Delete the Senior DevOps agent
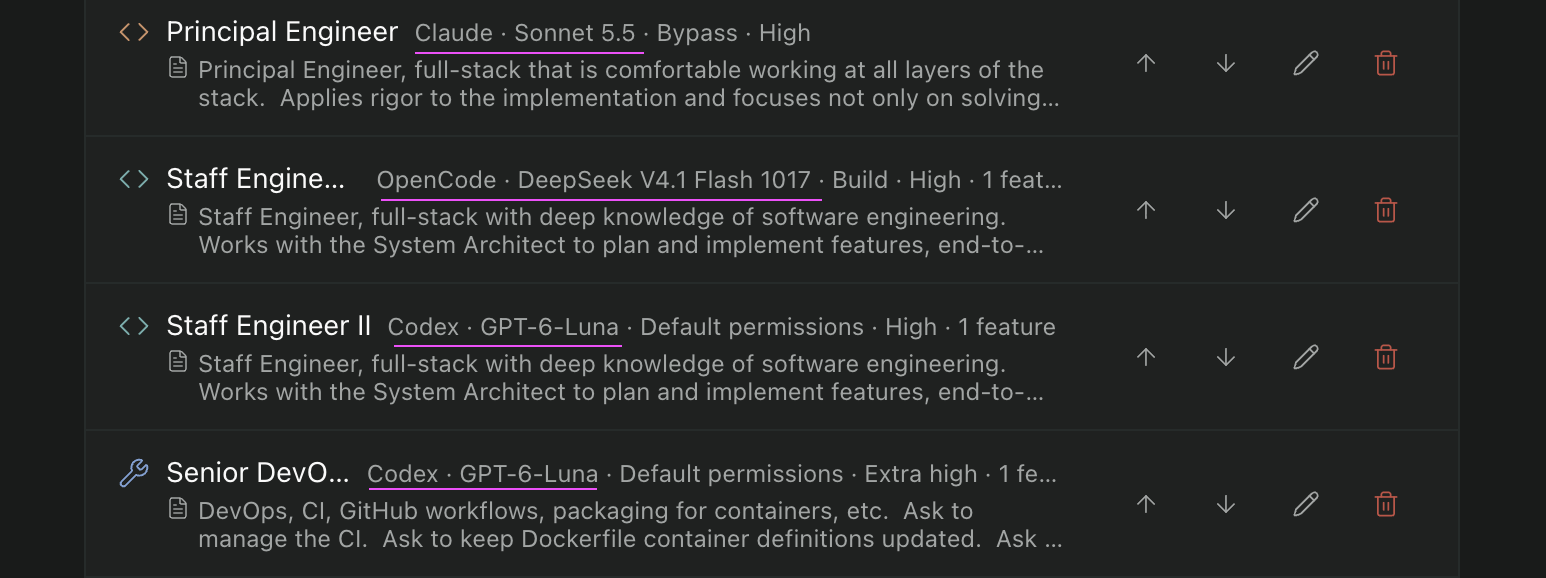This screenshot has height=578, width=1546. pos(1386,504)
